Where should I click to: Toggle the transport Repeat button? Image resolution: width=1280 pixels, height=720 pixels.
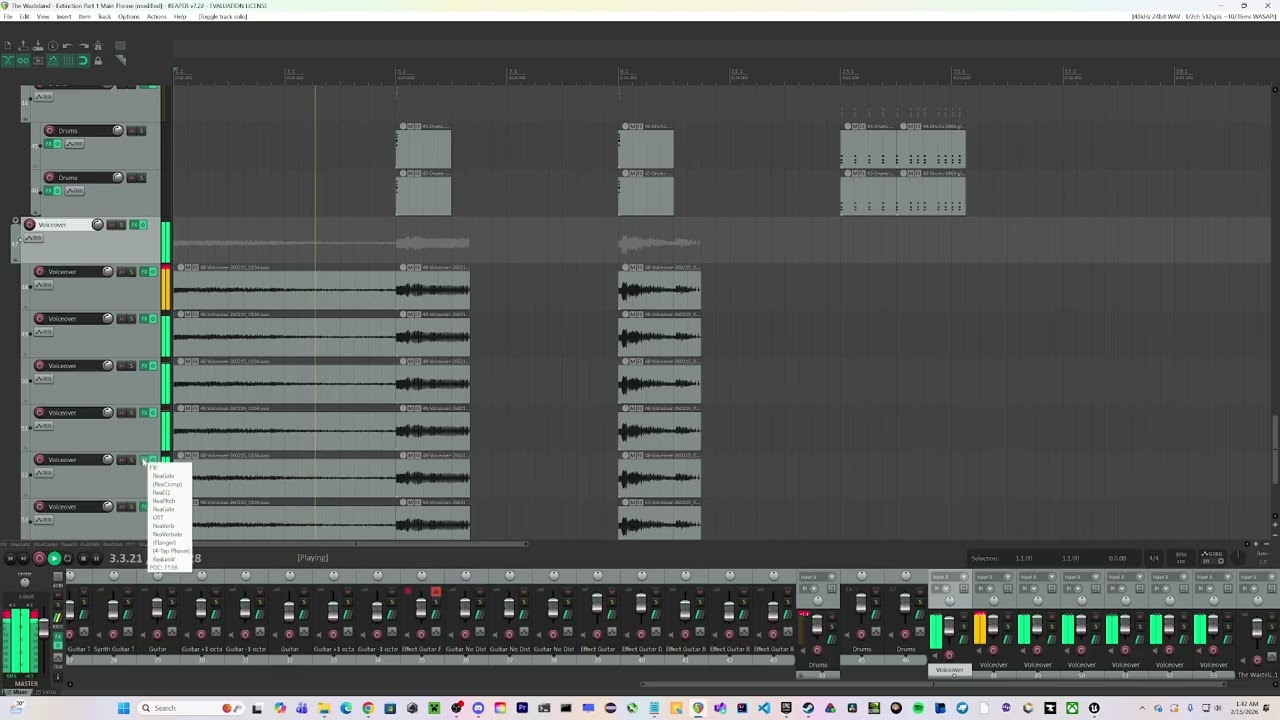point(68,559)
